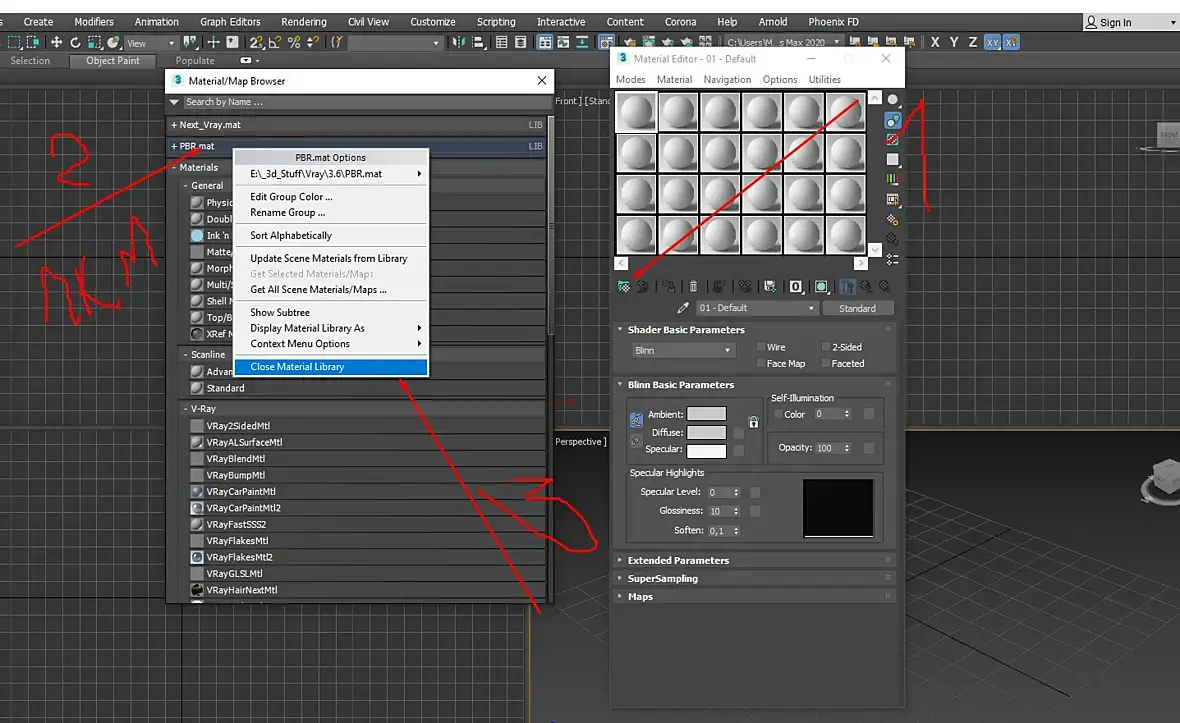This screenshot has height=723, width=1180.
Task: Expand Next_Vray.mat library
Action: pos(175,125)
